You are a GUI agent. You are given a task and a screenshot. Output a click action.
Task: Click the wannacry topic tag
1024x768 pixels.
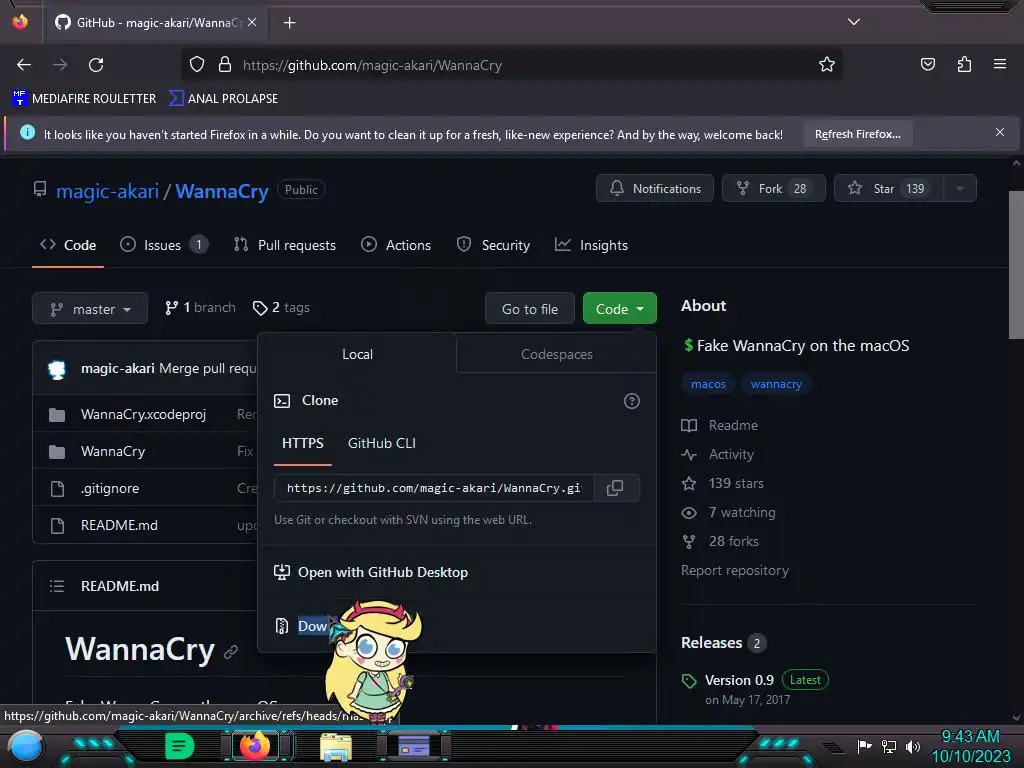[x=776, y=384]
